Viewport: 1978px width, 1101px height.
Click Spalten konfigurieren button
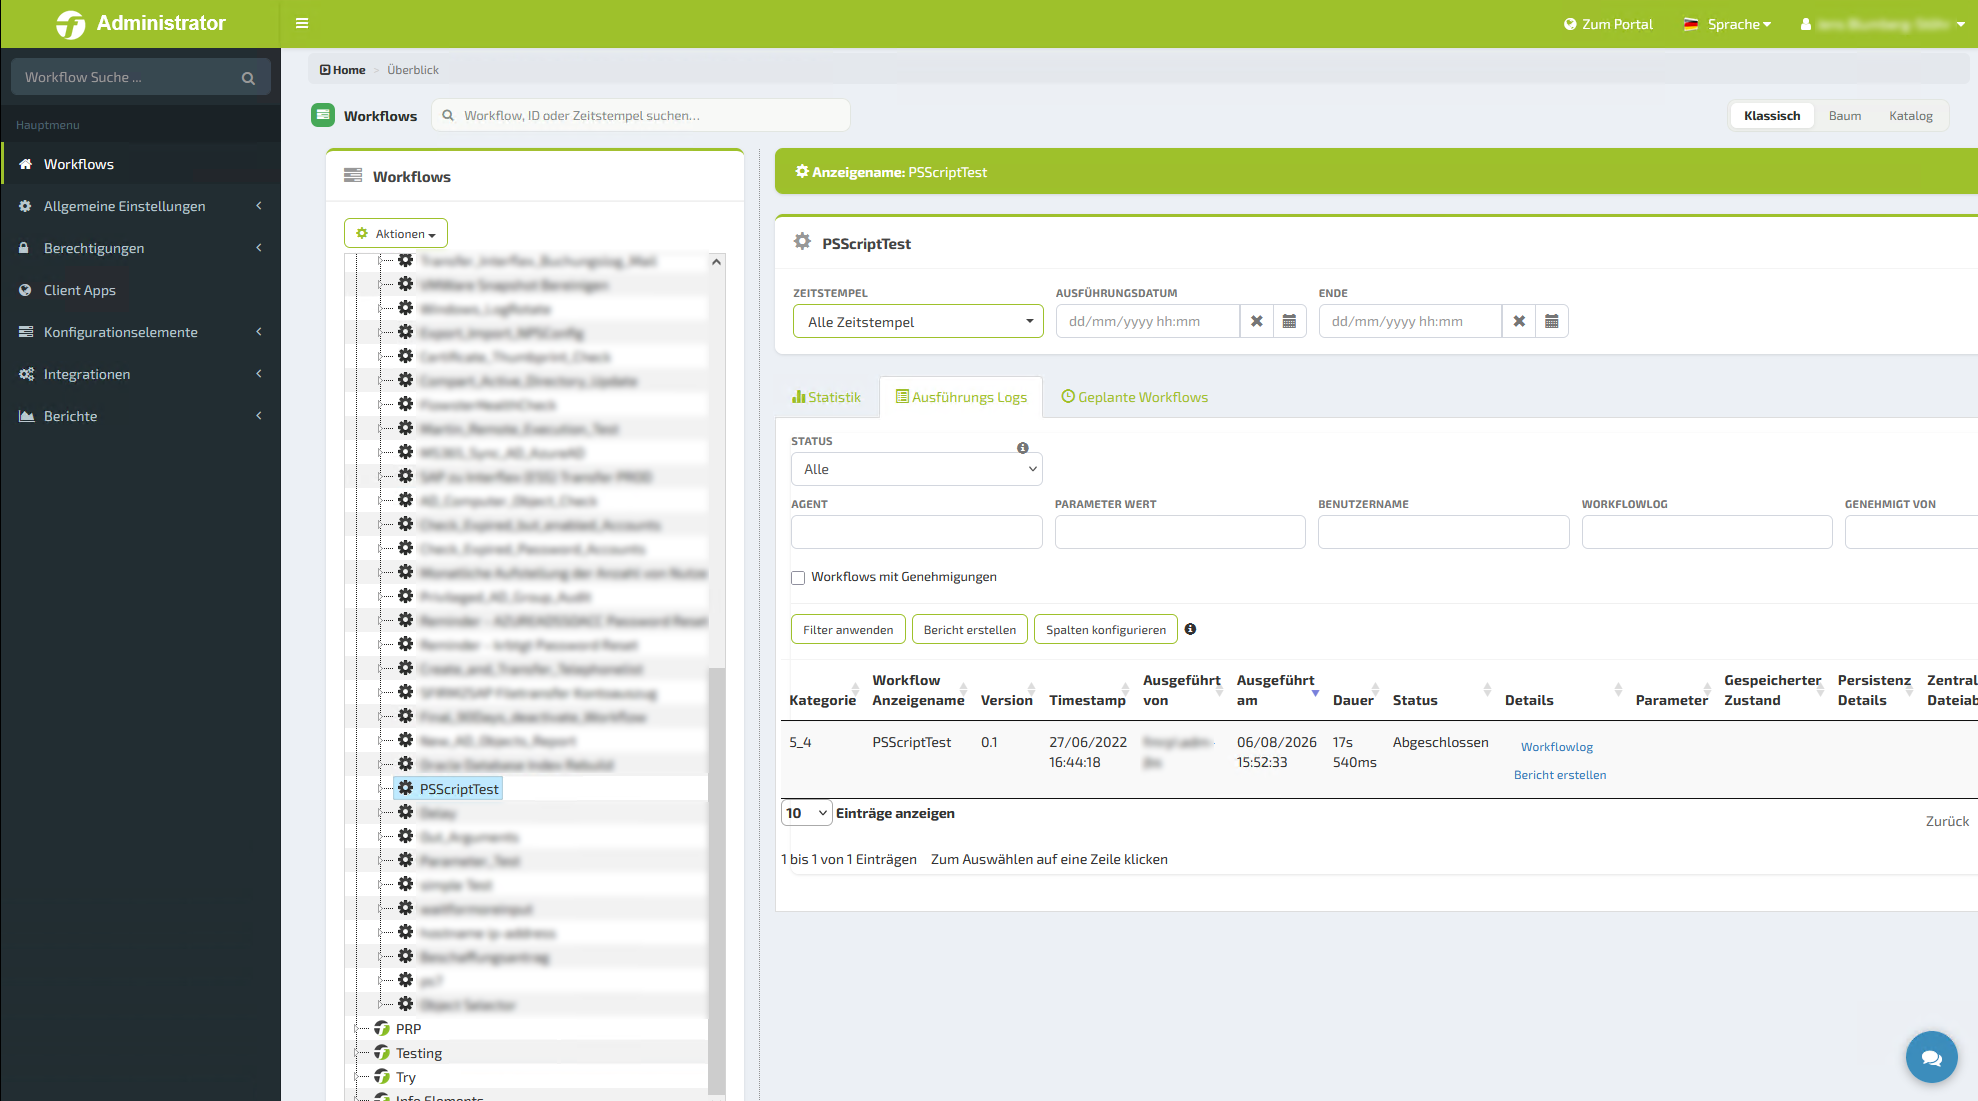(x=1106, y=630)
